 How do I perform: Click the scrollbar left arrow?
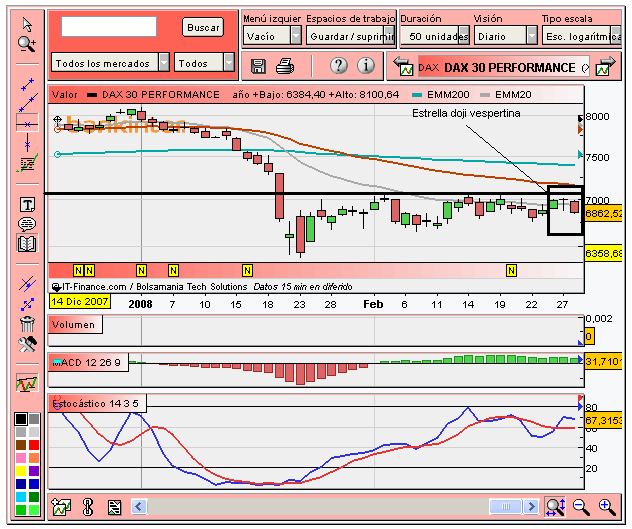[x=139, y=506]
